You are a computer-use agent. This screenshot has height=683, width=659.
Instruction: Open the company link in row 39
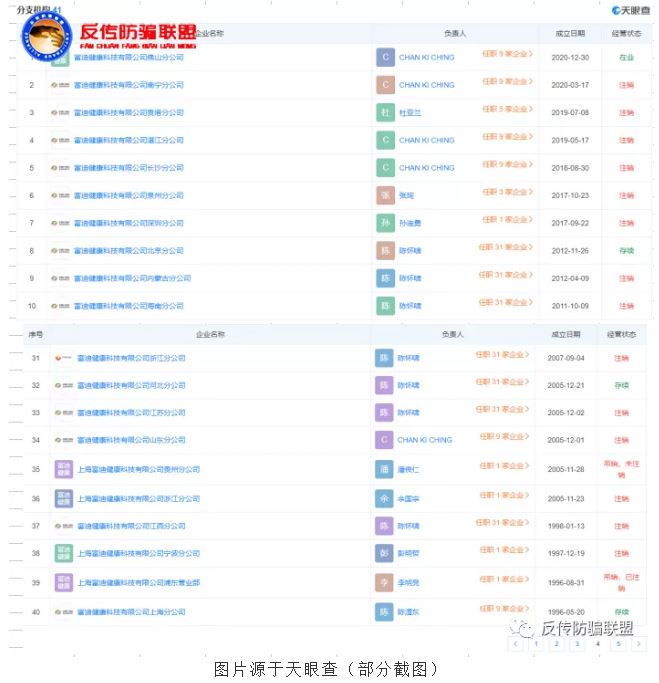tap(139, 582)
